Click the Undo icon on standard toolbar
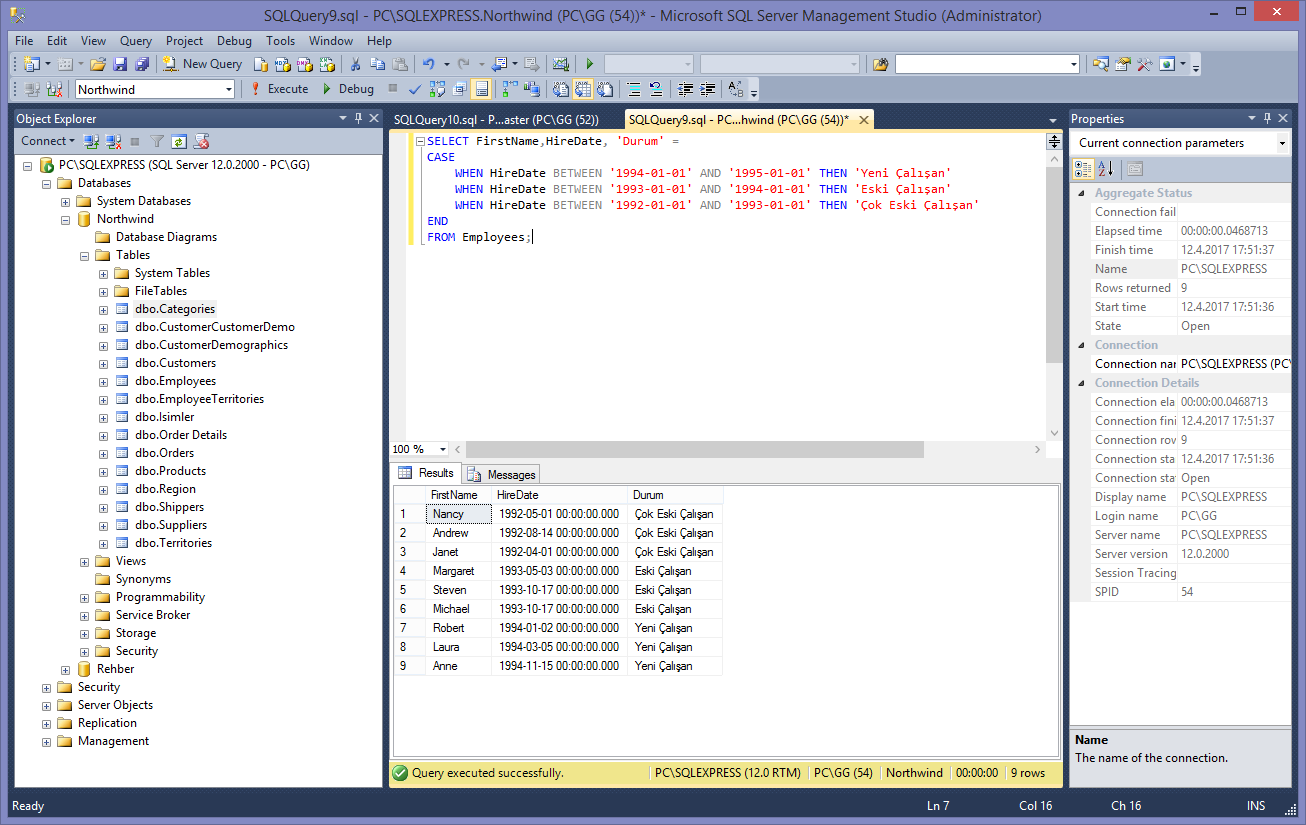Screen dimensions: 1306x825 (429, 63)
